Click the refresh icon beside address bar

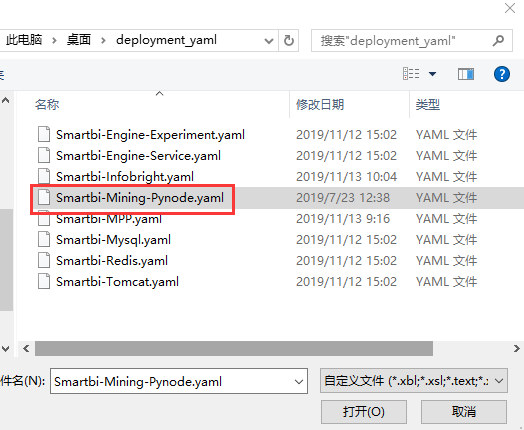[288, 41]
